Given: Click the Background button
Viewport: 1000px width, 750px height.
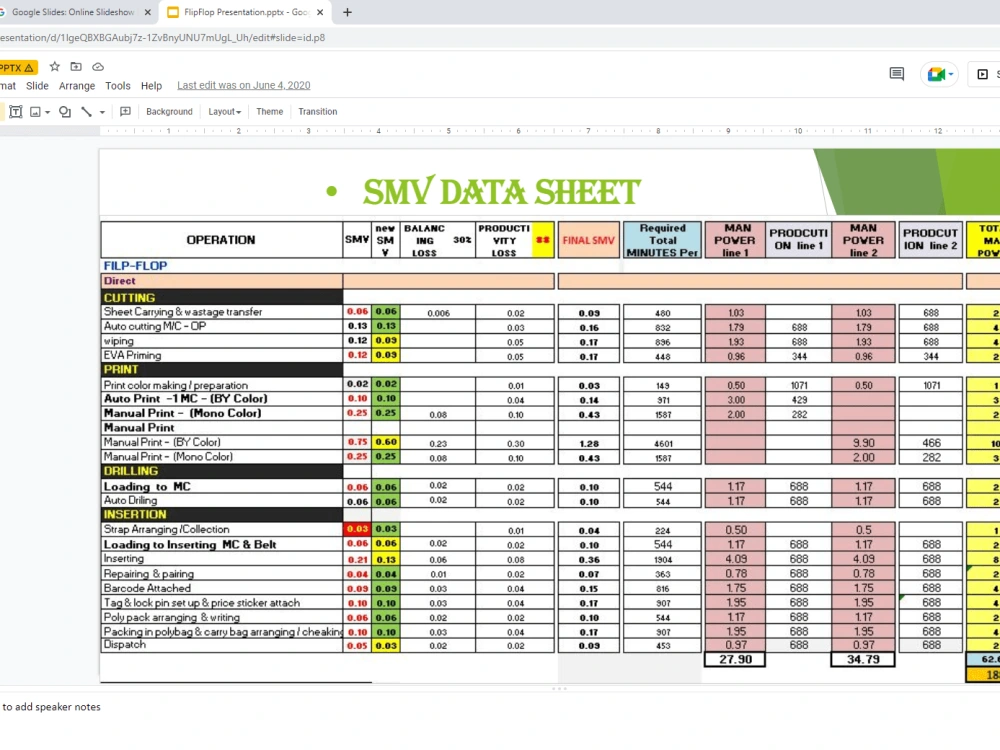Looking at the screenshot, I should pos(169,112).
